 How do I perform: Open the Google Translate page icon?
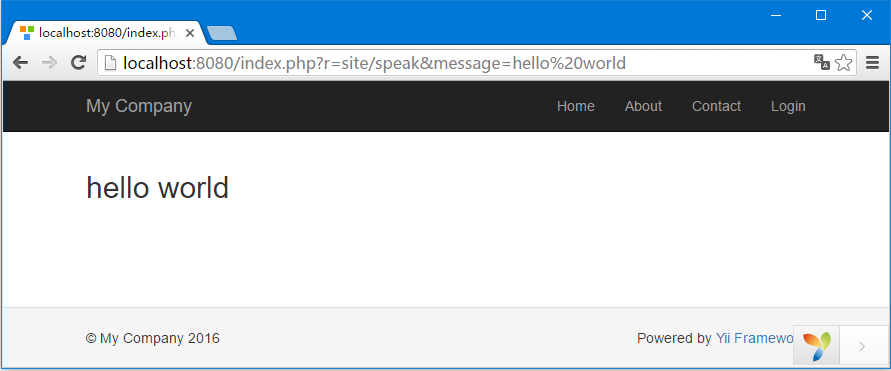[822, 62]
